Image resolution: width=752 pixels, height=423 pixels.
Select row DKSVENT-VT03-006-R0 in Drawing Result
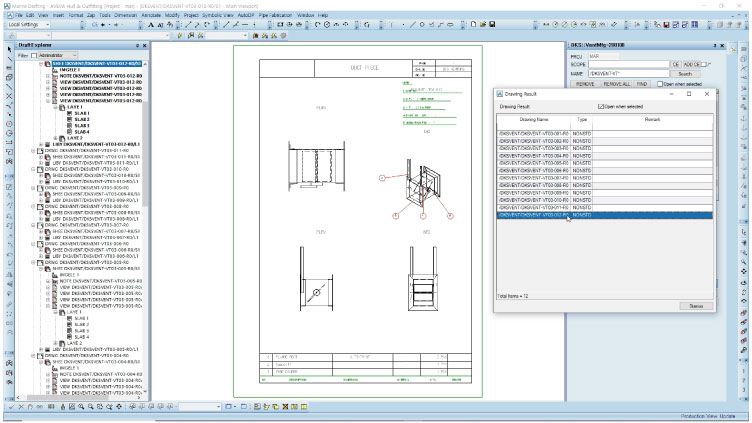(x=604, y=171)
